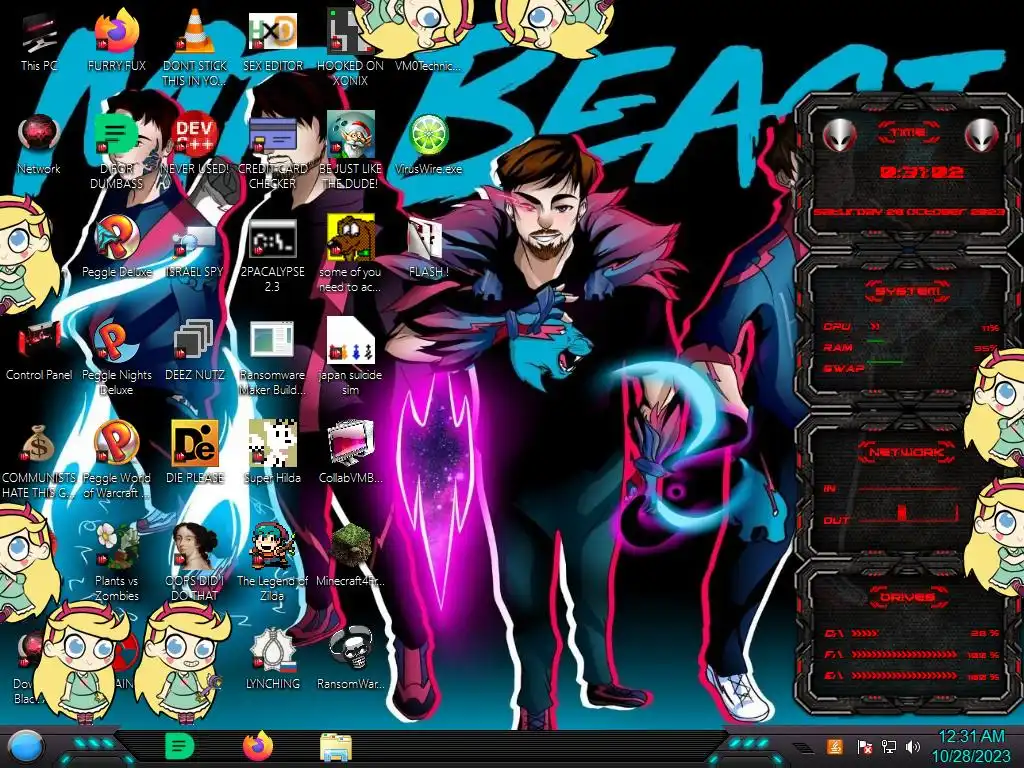Click the right alien head on gadget

(x=982, y=135)
